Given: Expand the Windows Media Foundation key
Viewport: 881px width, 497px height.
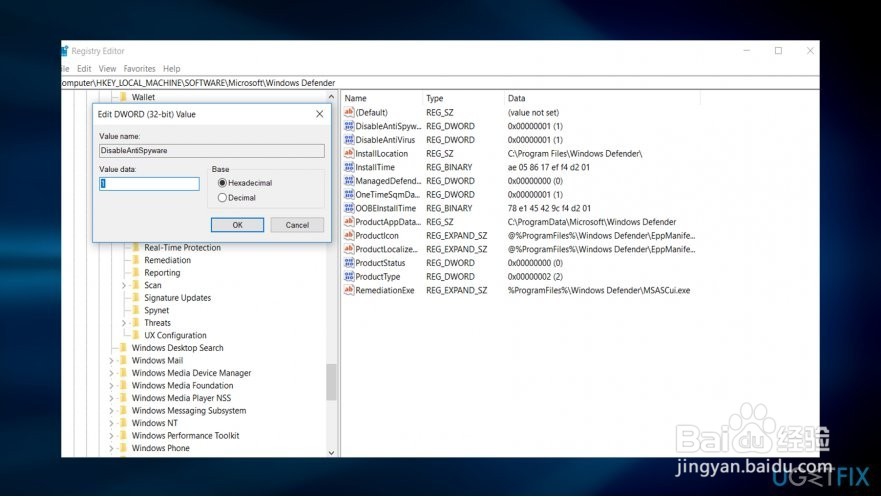Looking at the screenshot, I should point(111,386).
